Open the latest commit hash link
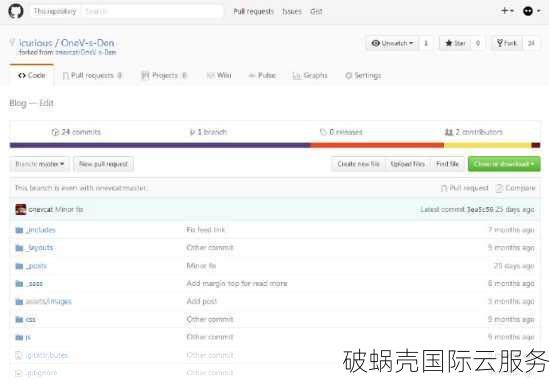The image size is (549, 380). [480, 209]
